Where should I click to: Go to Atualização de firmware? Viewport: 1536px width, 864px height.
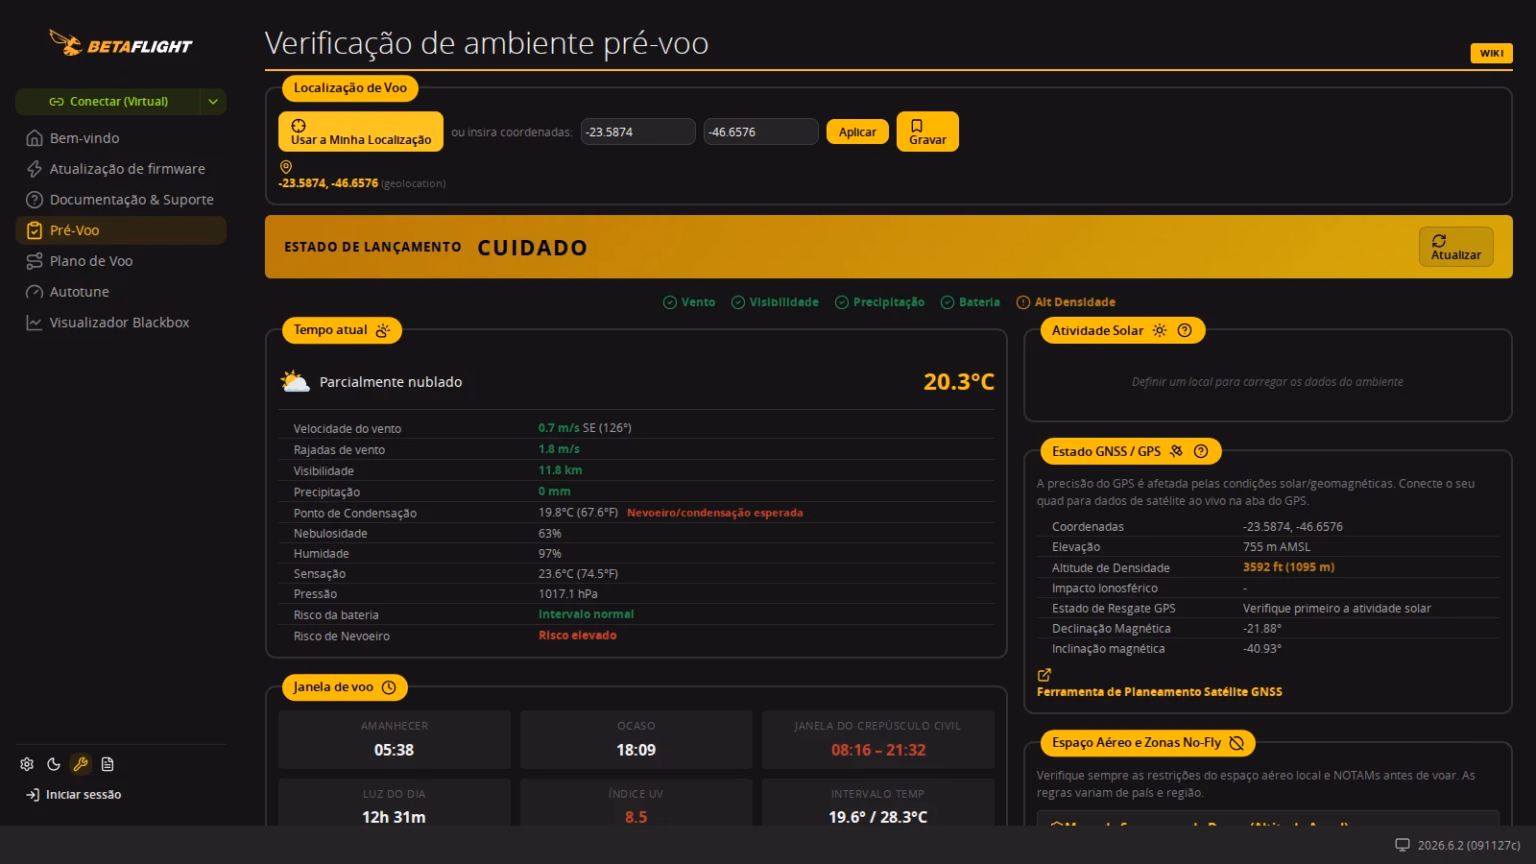[121, 169]
